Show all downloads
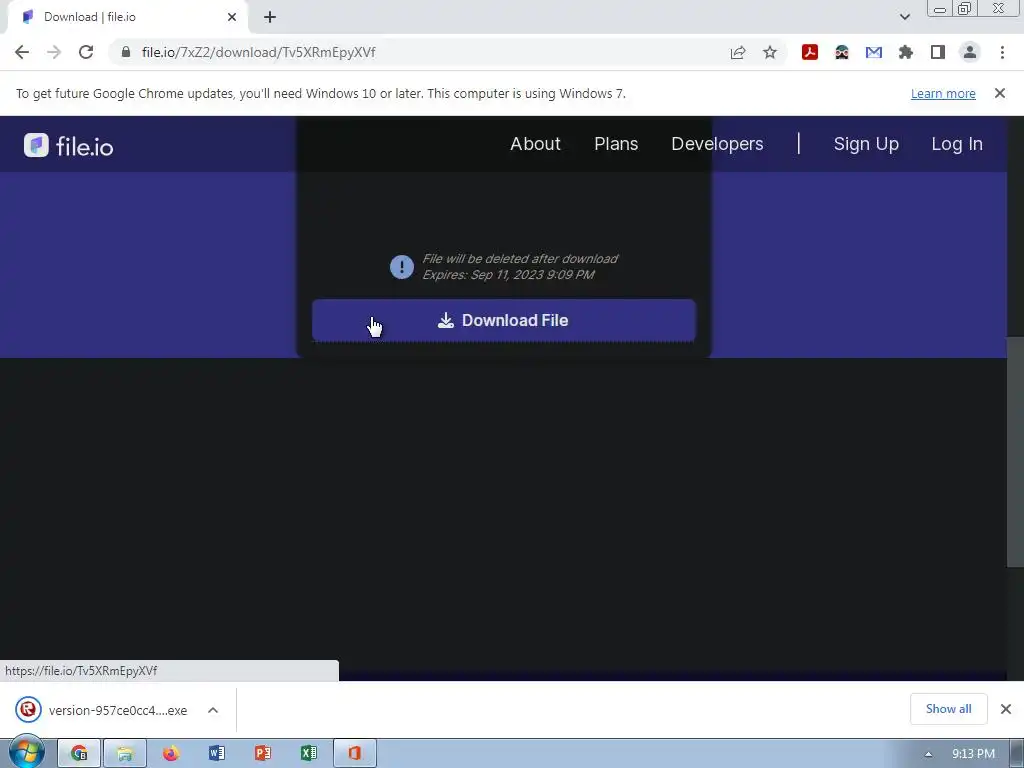This screenshot has width=1024, height=768. tap(948, 709)
